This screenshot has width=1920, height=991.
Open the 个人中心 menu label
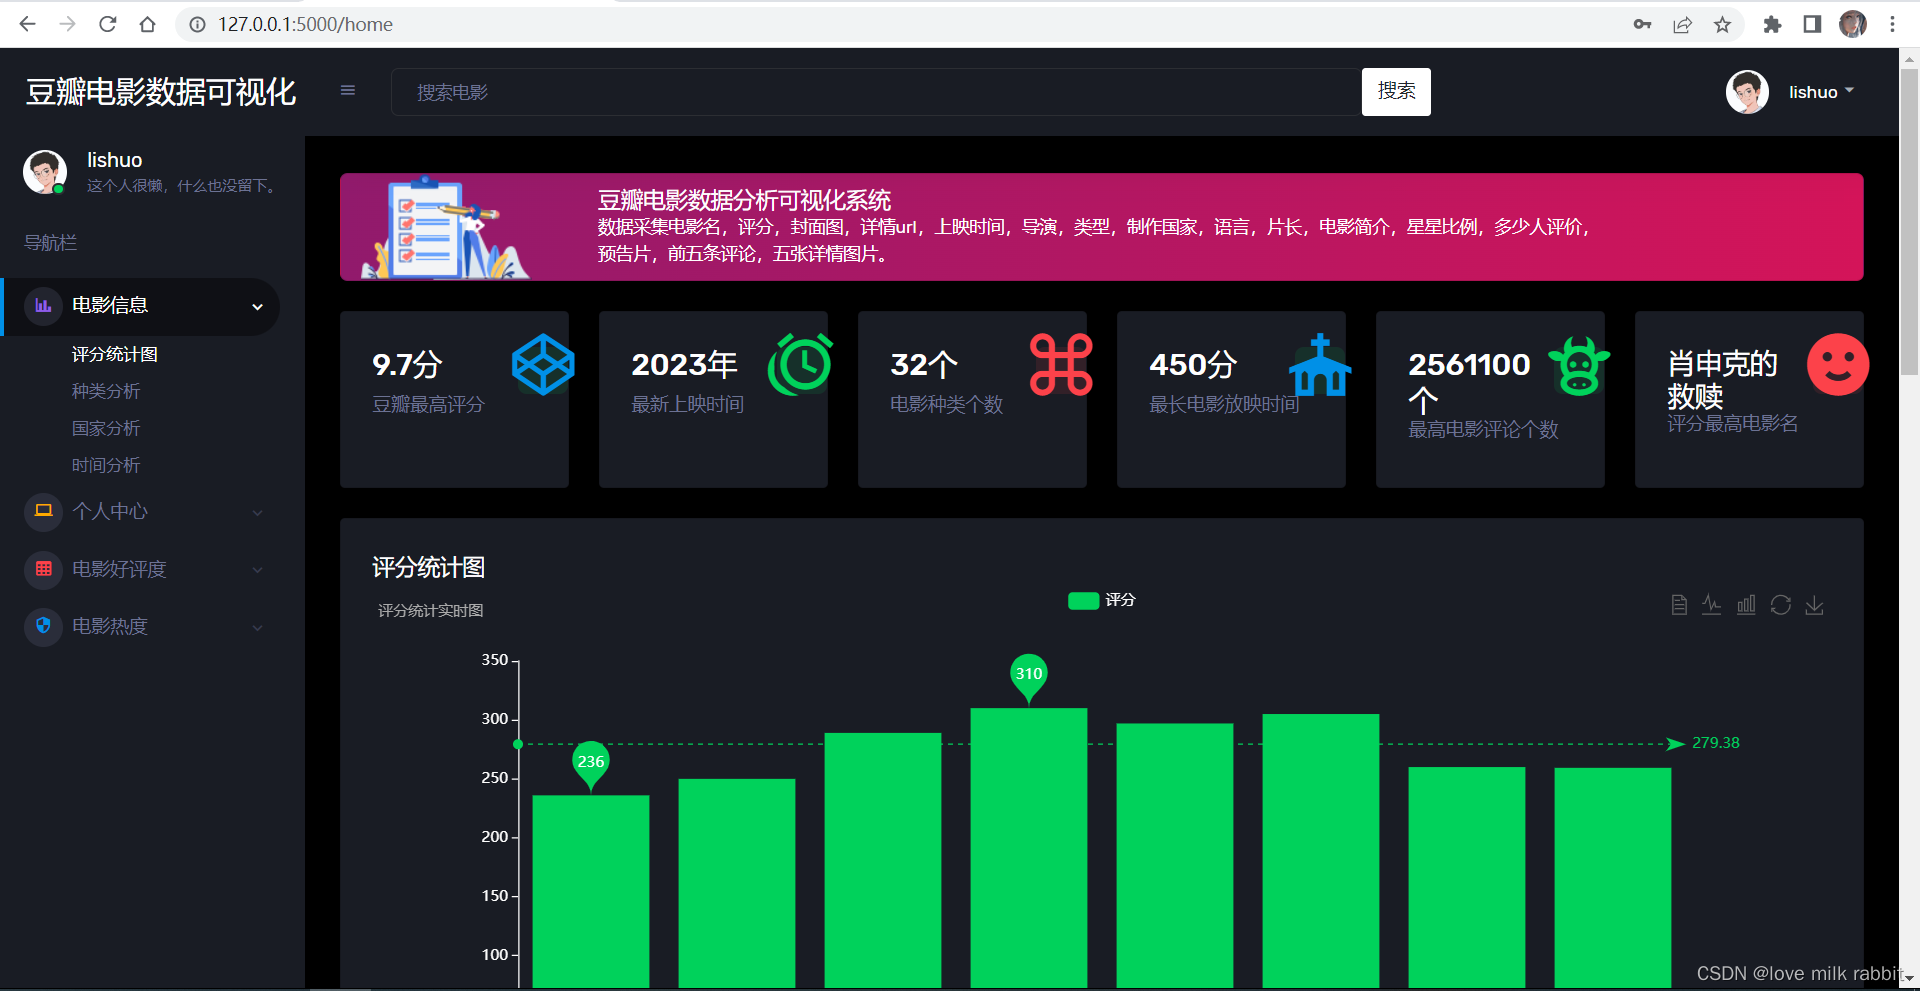pos(110,511)
